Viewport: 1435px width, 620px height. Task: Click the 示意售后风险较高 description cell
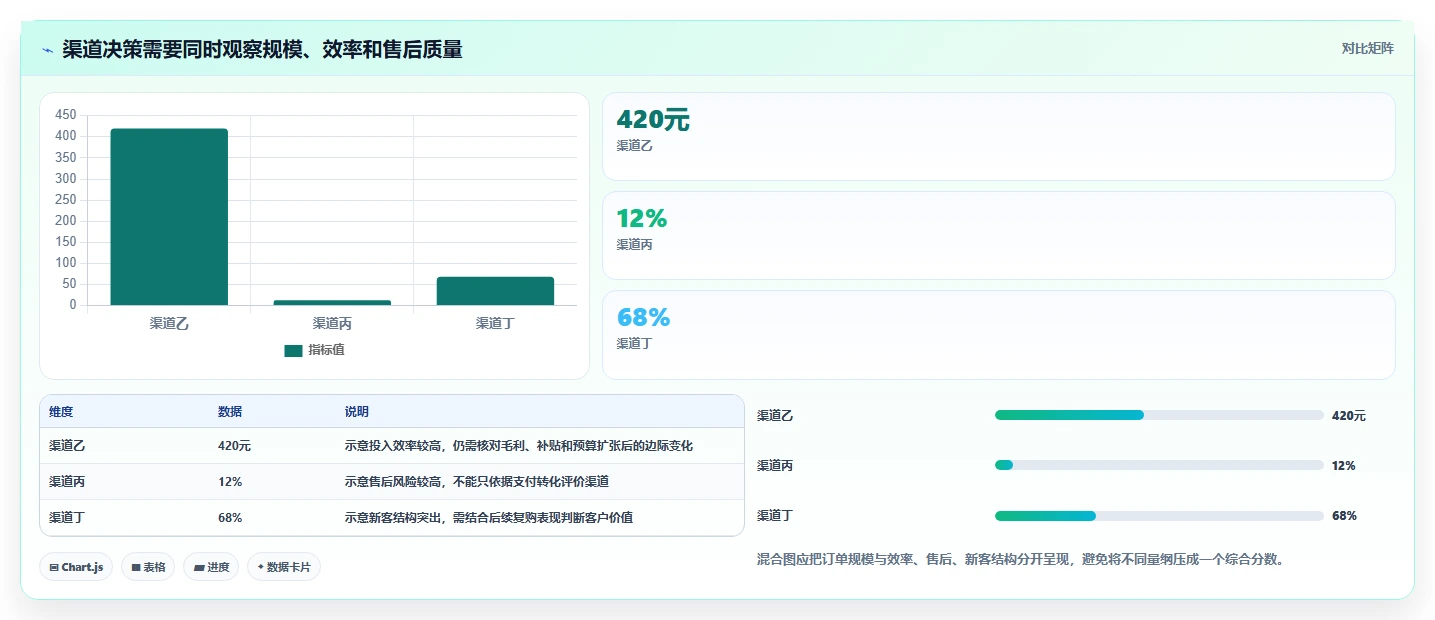pos(477,482)
